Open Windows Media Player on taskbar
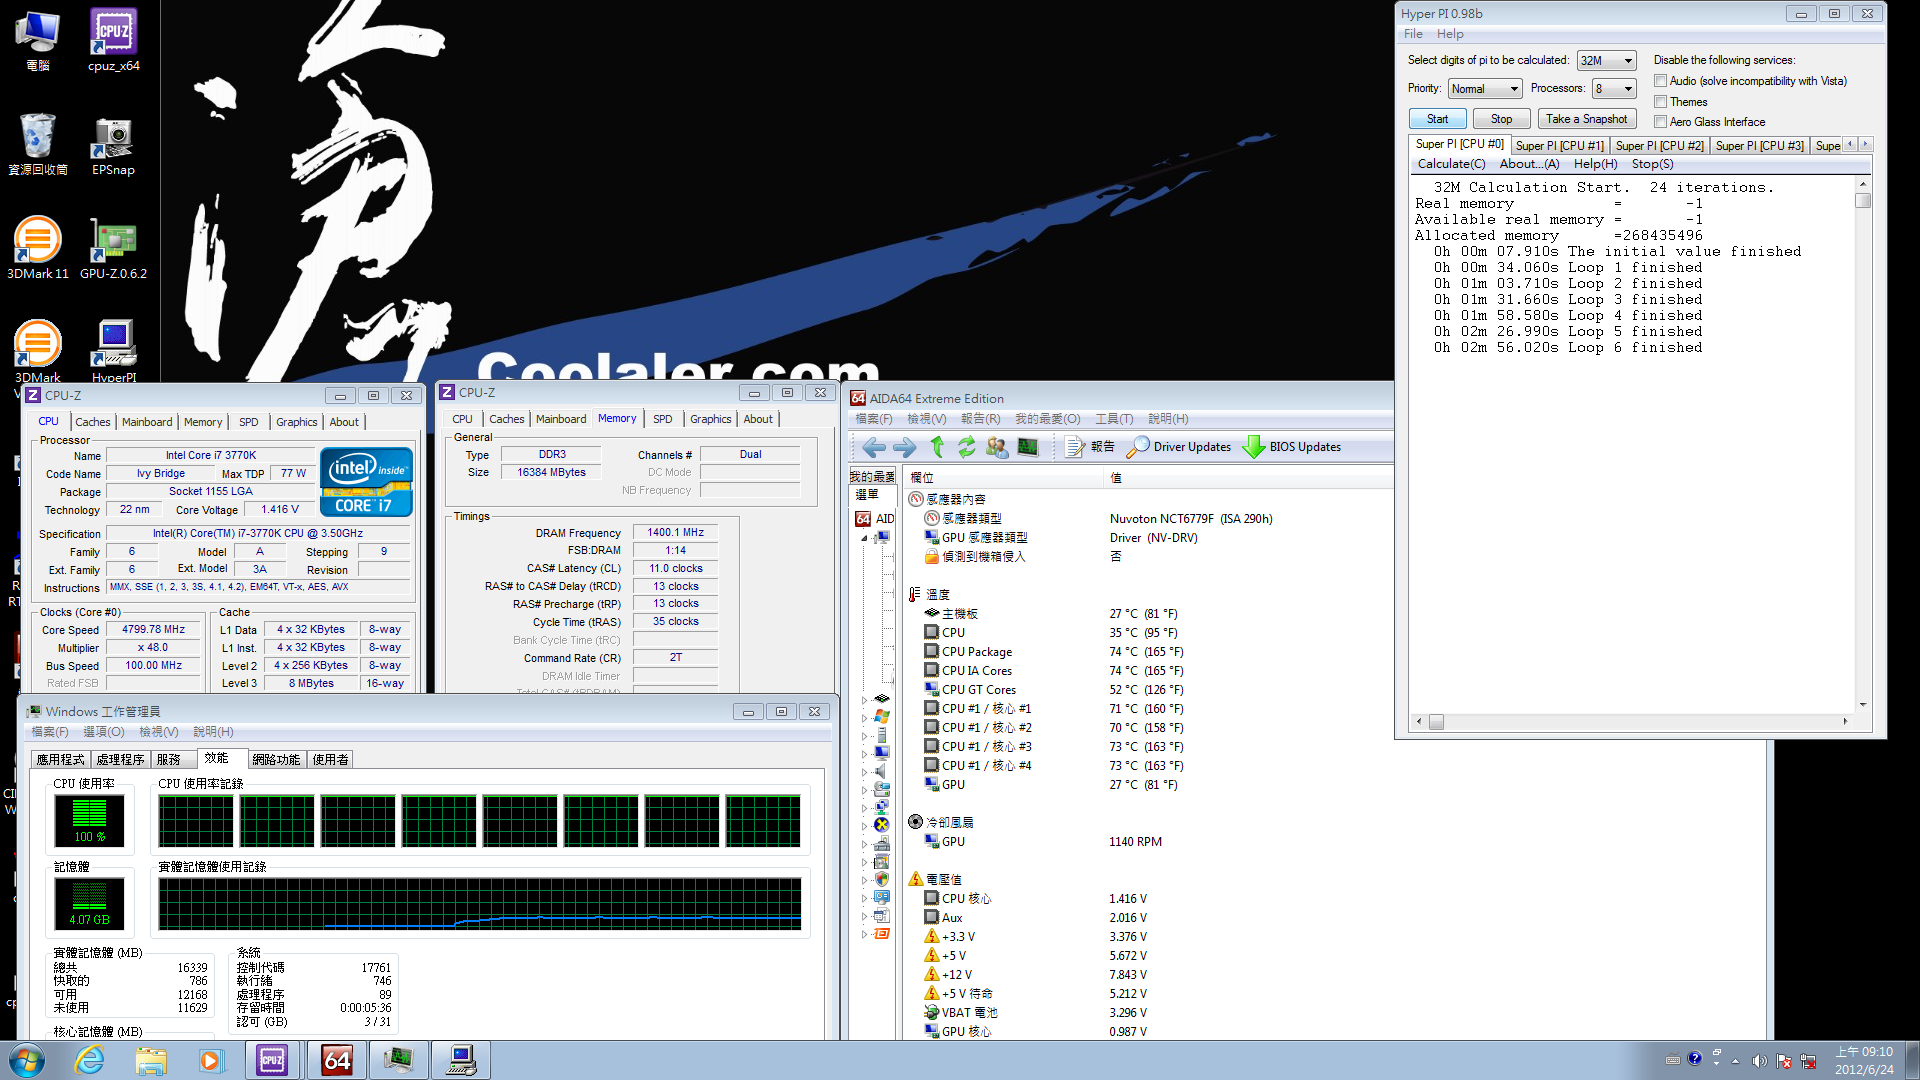The image size is (1920, 1080). [210, 1060]
